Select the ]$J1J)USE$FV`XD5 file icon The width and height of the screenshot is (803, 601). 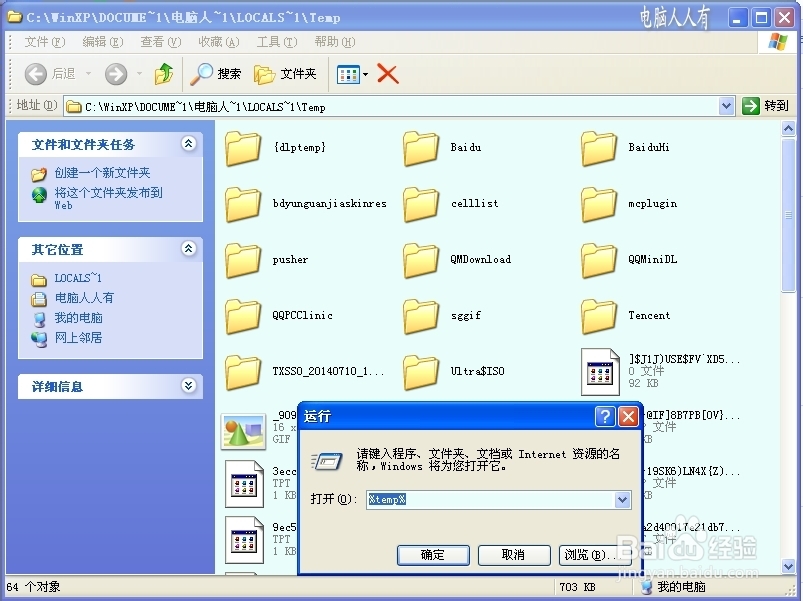[x=600, y=372]
